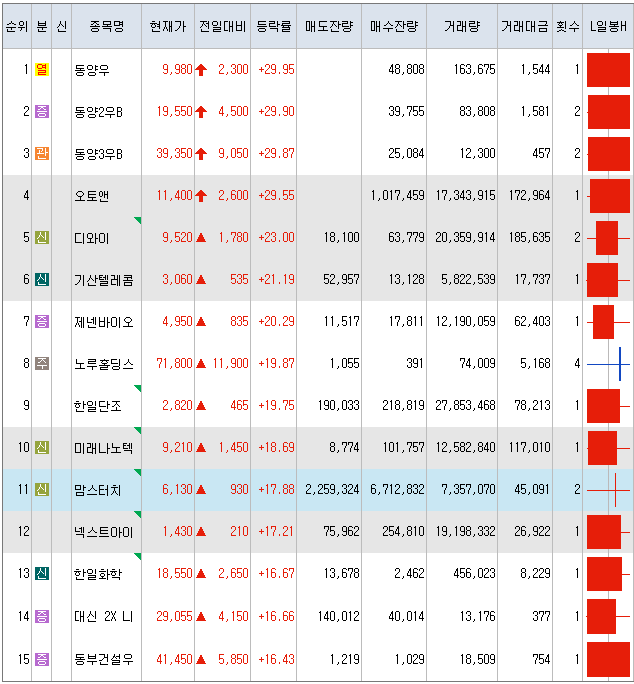Click the green 신 badge beside 디와이
634x684 pixels.
click(x=41, y=237)
